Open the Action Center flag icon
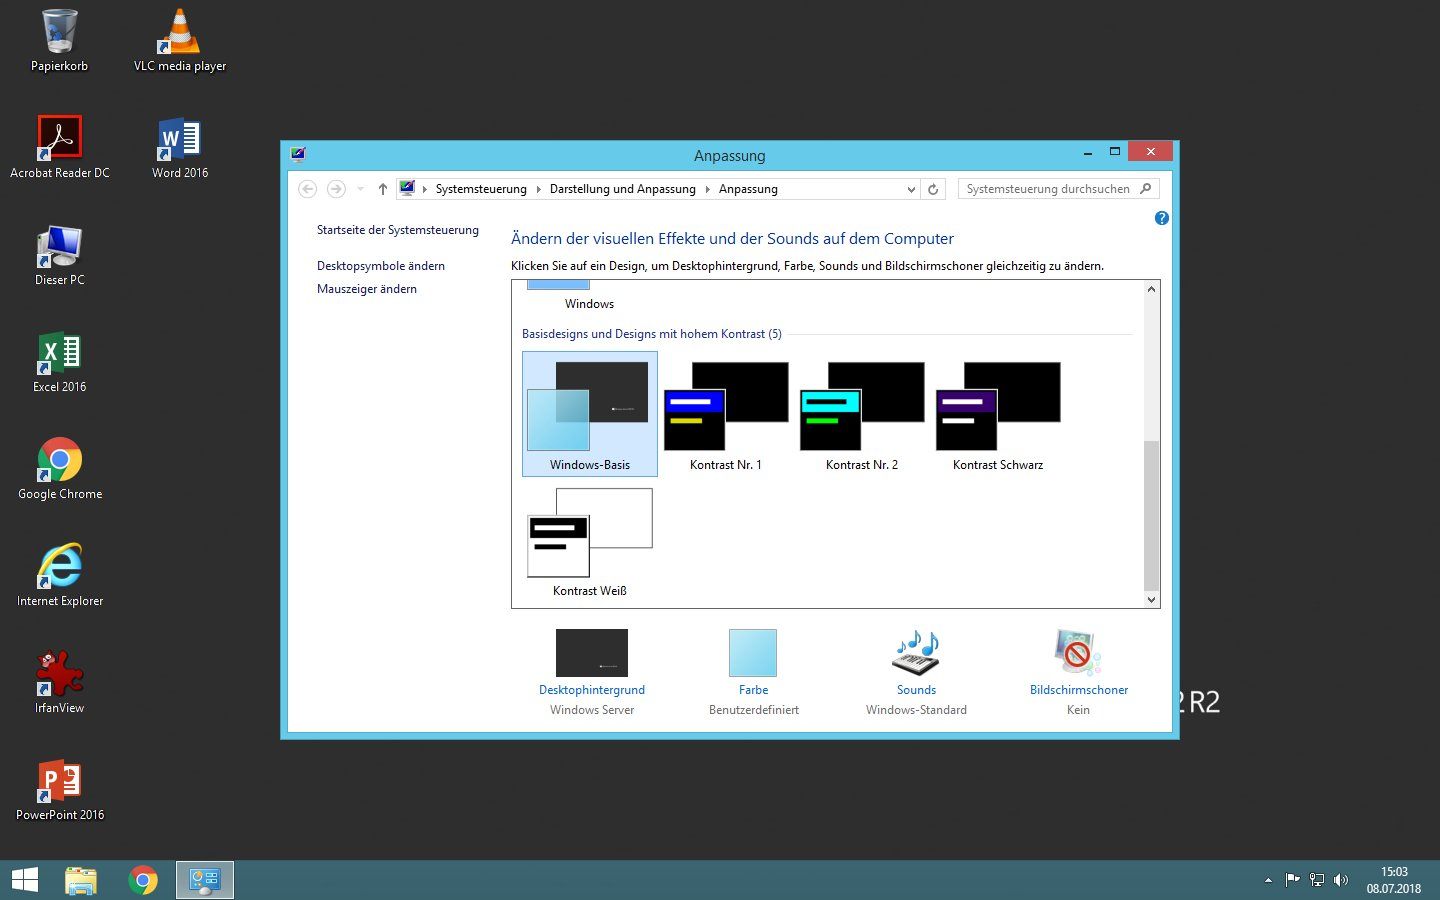Viewport: 1440px width, 900px height. pyautogui.click(x=1293, y=880)
